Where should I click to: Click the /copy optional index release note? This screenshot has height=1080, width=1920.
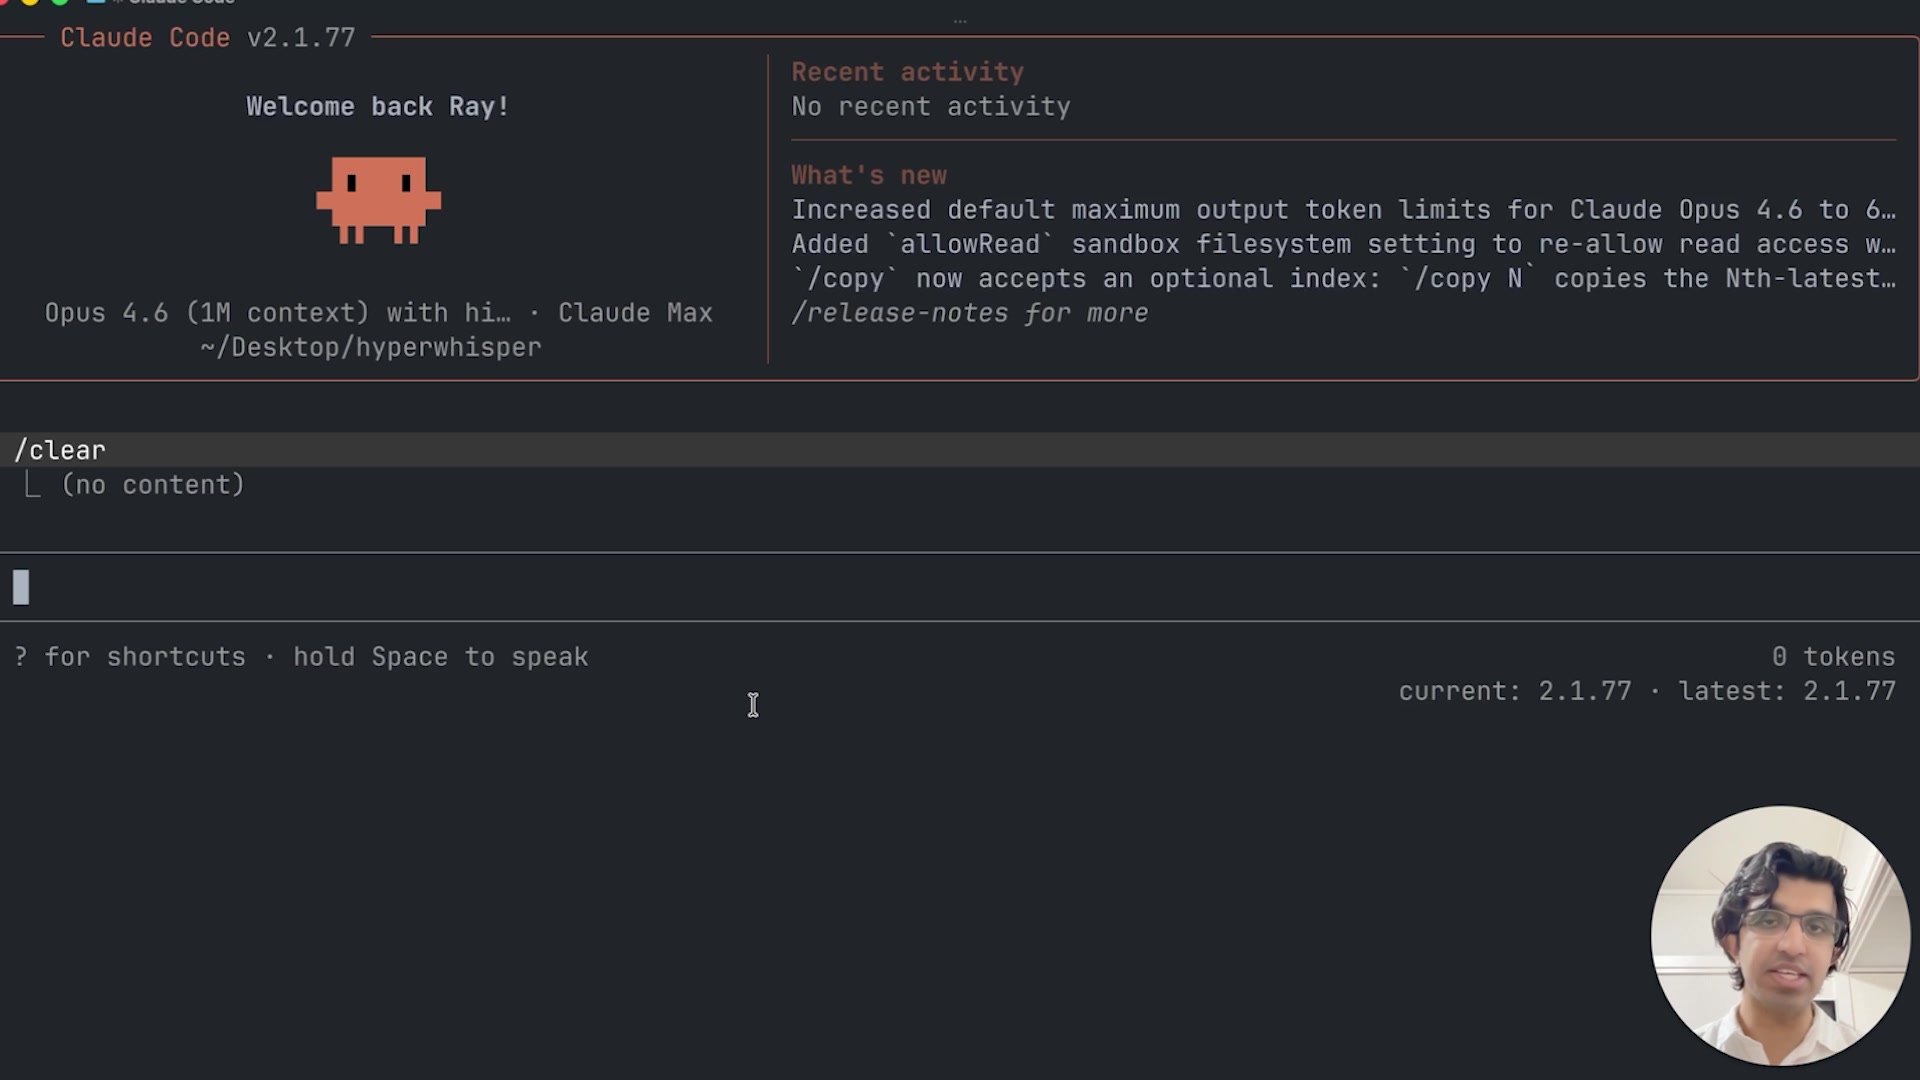tap(1343, 279)
